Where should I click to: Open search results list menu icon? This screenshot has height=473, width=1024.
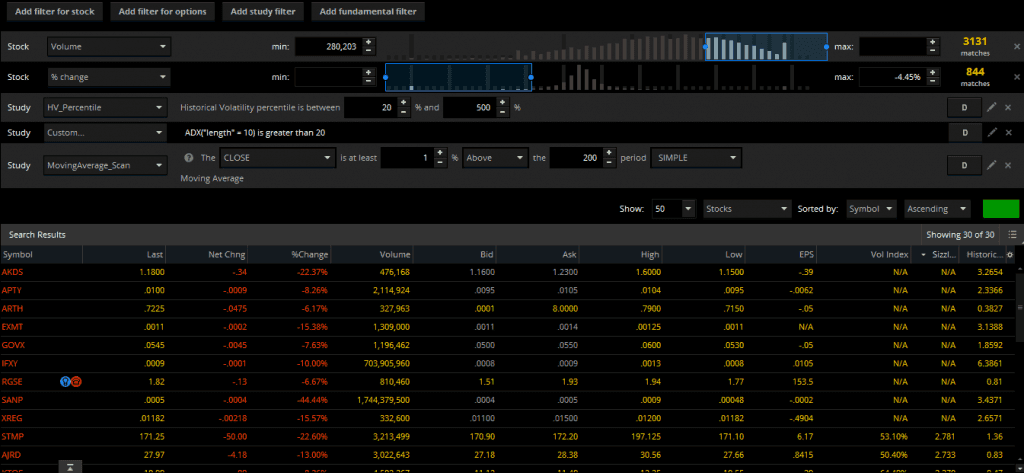point(1012,235)
